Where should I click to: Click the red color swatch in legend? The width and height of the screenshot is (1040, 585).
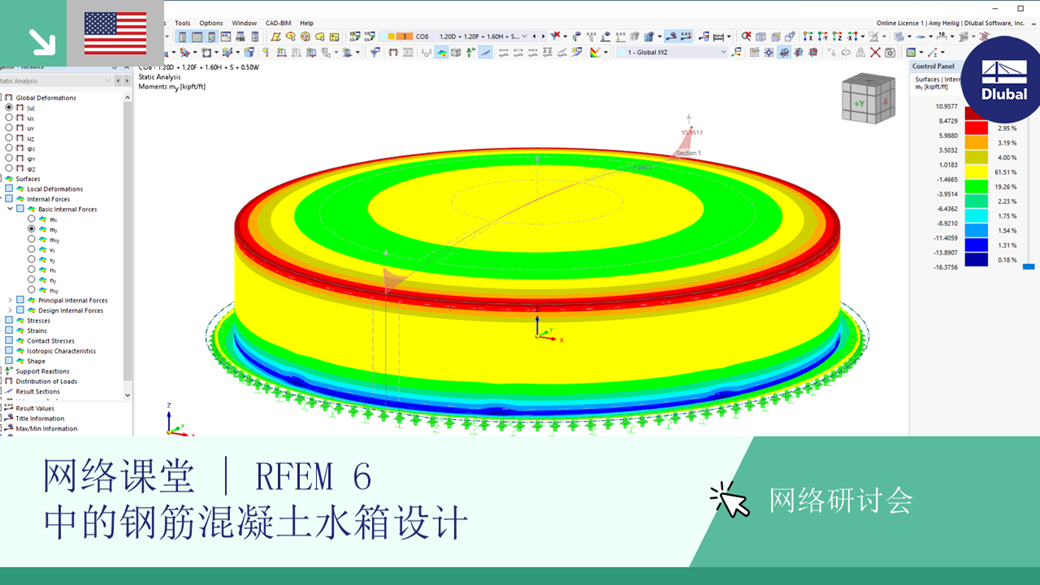[976, 128]
